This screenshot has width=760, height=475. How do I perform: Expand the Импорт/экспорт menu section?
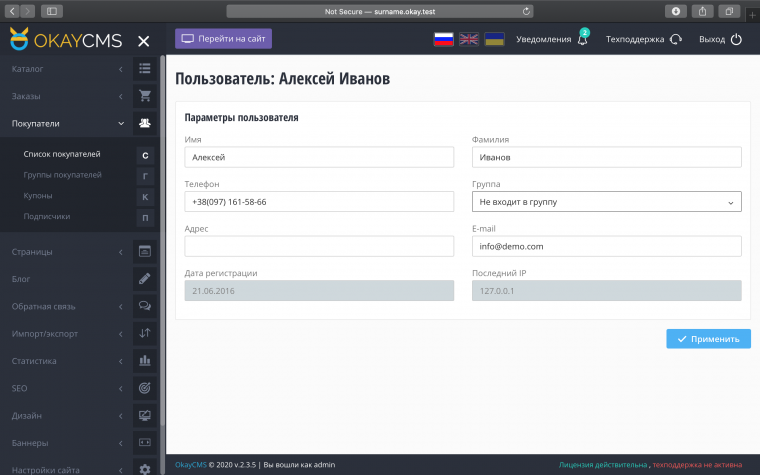(x=66, y=334)
